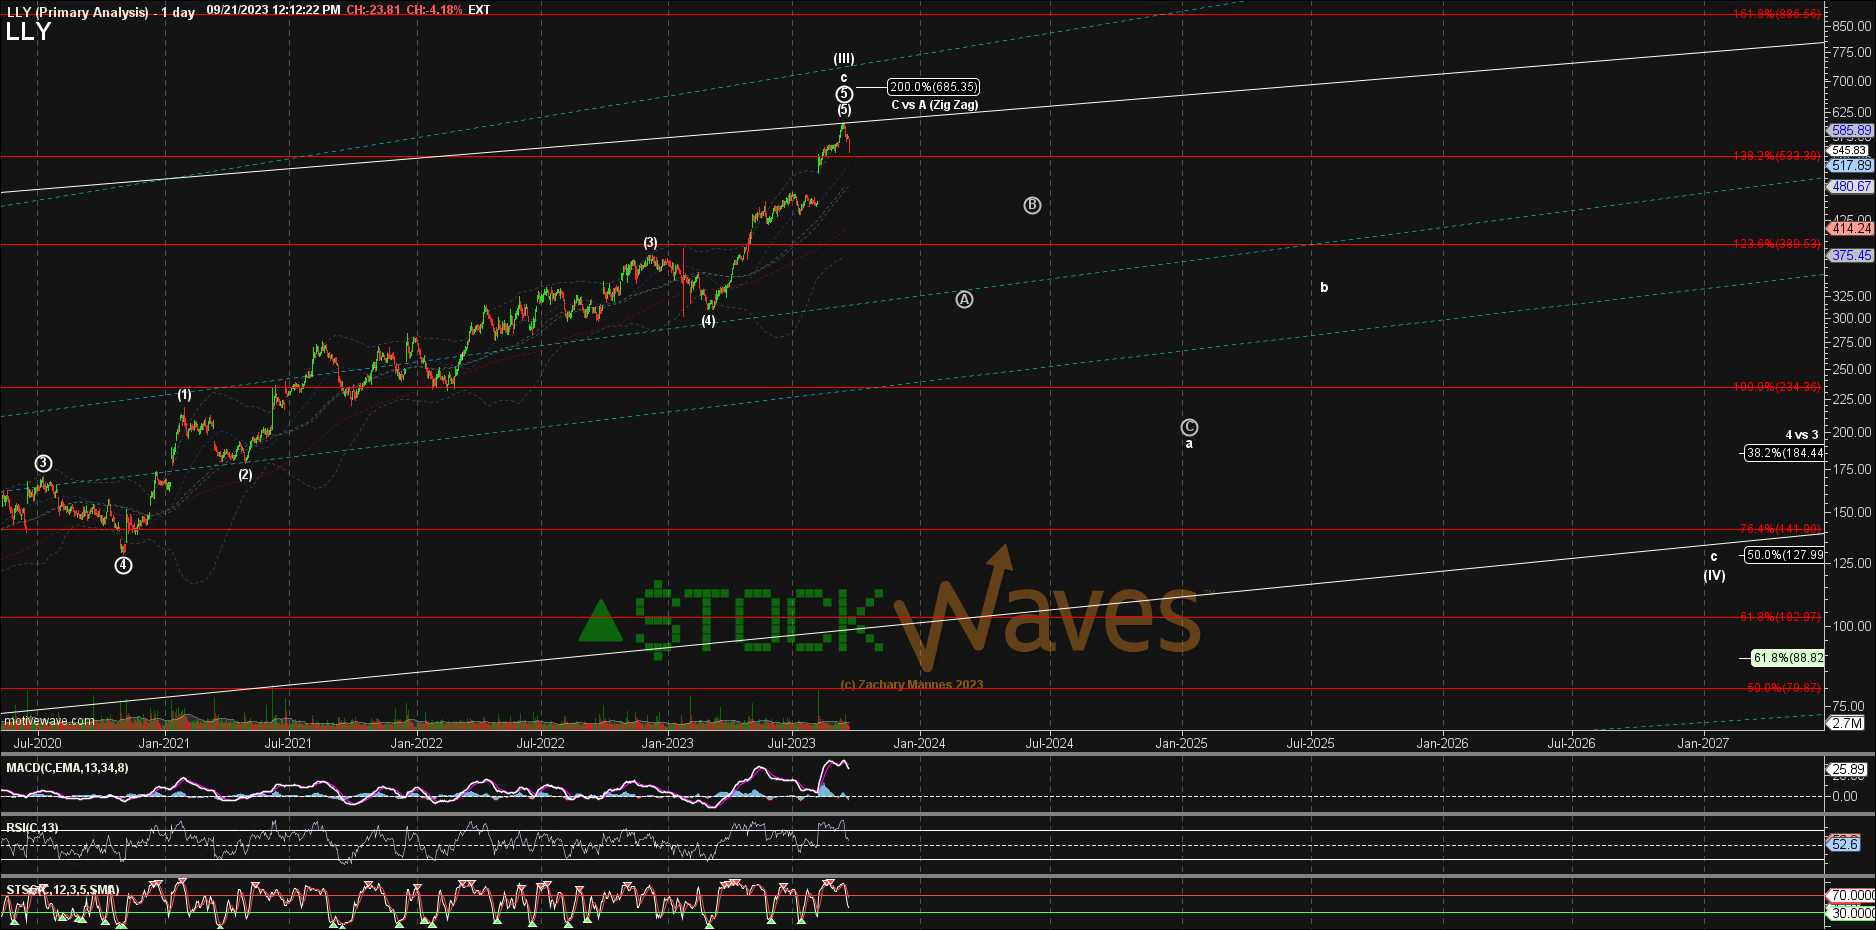Click the Jan-2024 date on time axis
1876x930 pixels.
(919, 743)
